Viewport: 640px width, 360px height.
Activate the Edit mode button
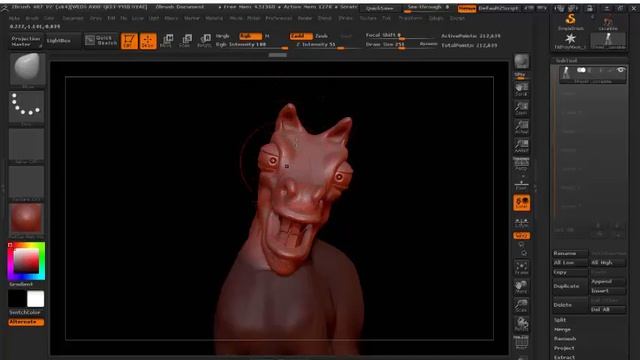coord(129,41)
